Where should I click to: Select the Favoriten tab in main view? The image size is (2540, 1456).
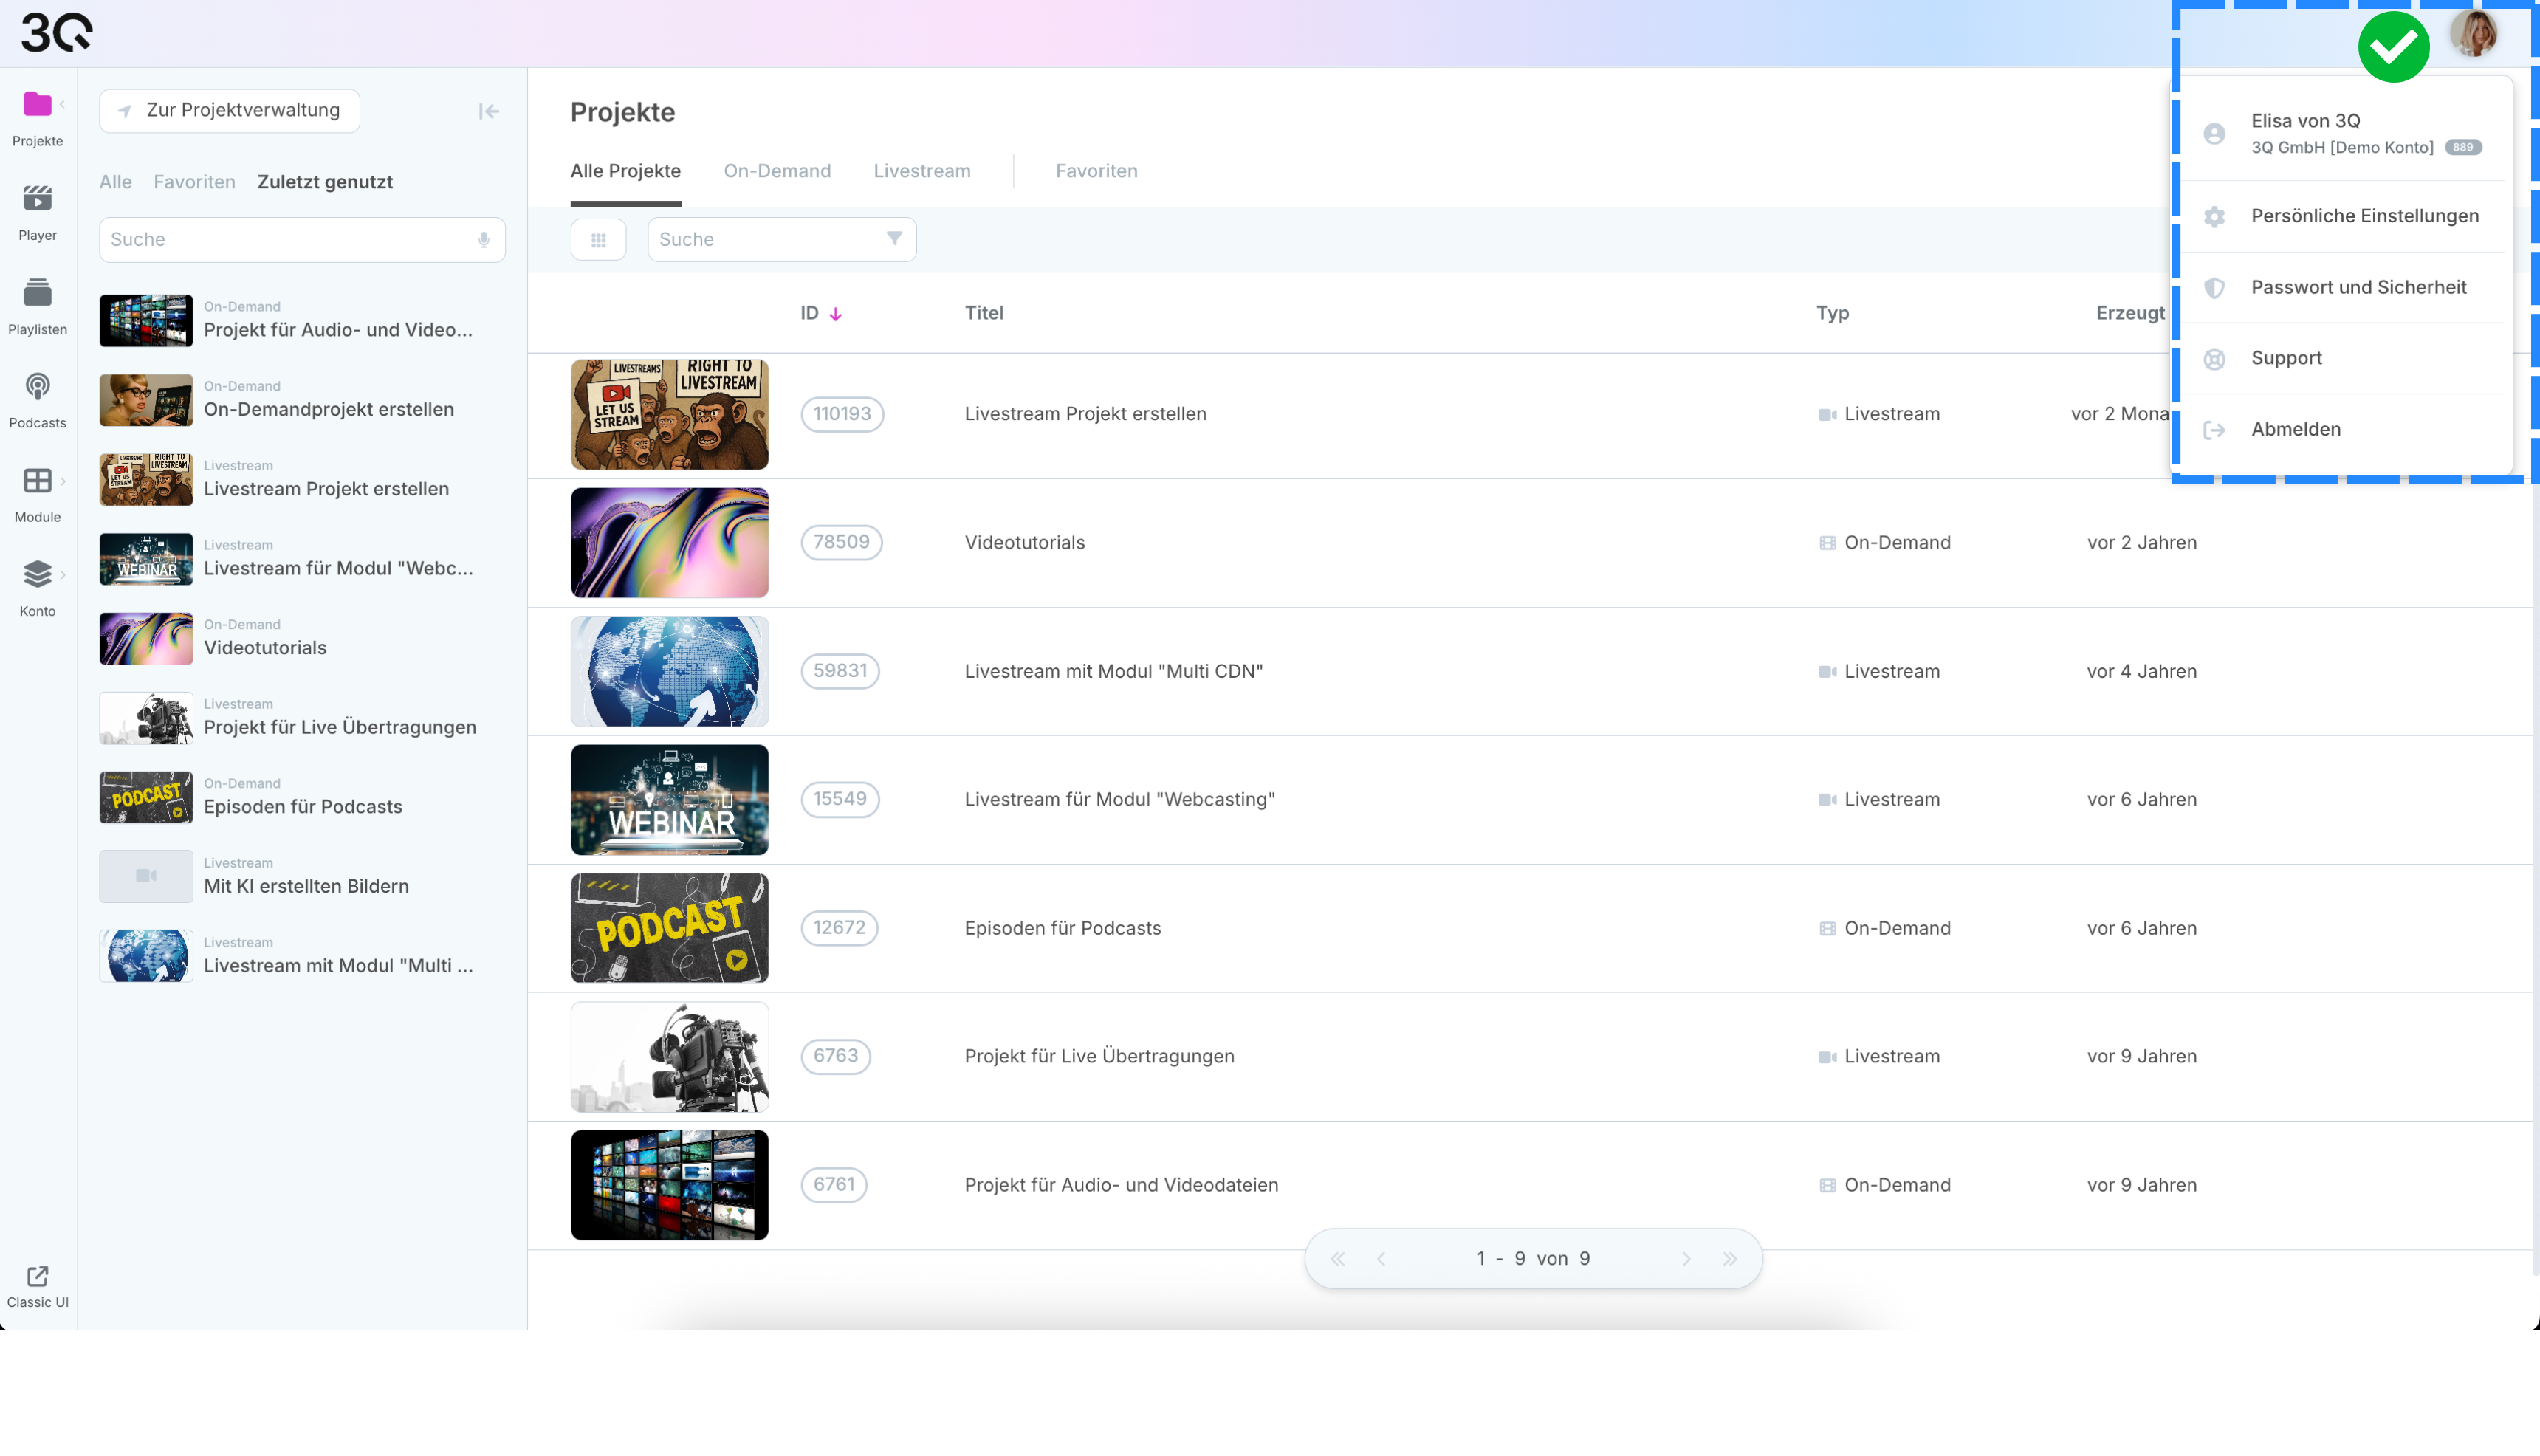click(1096, 171)
